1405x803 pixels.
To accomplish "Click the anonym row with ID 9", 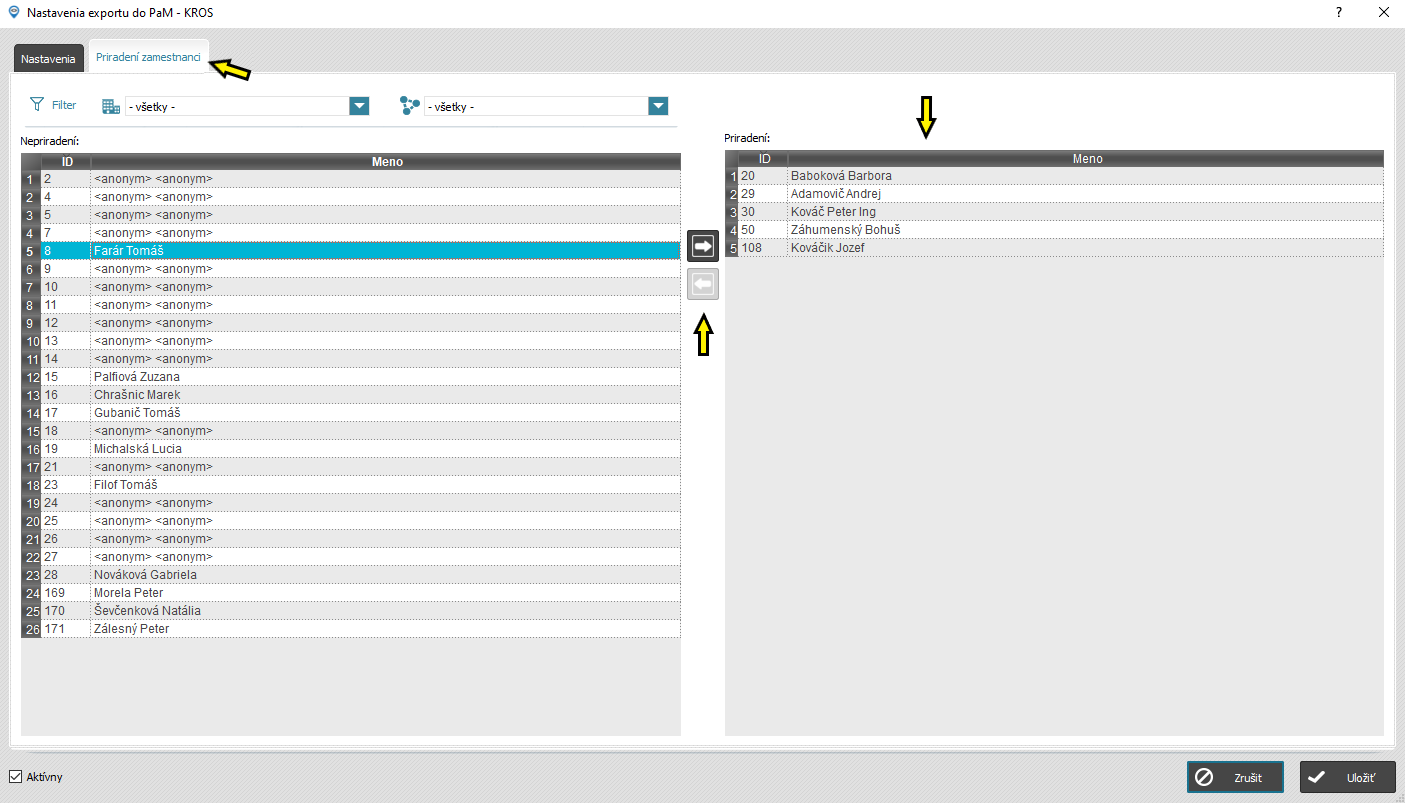I will [351, 269].
